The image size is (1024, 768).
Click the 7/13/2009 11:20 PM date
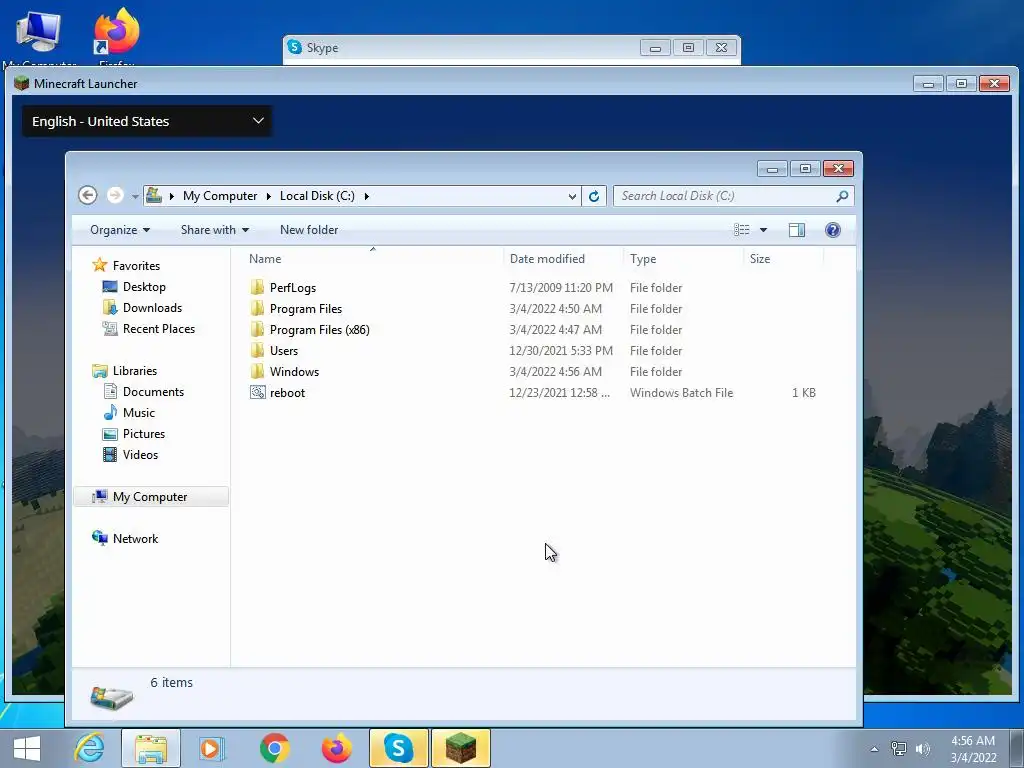561,287
